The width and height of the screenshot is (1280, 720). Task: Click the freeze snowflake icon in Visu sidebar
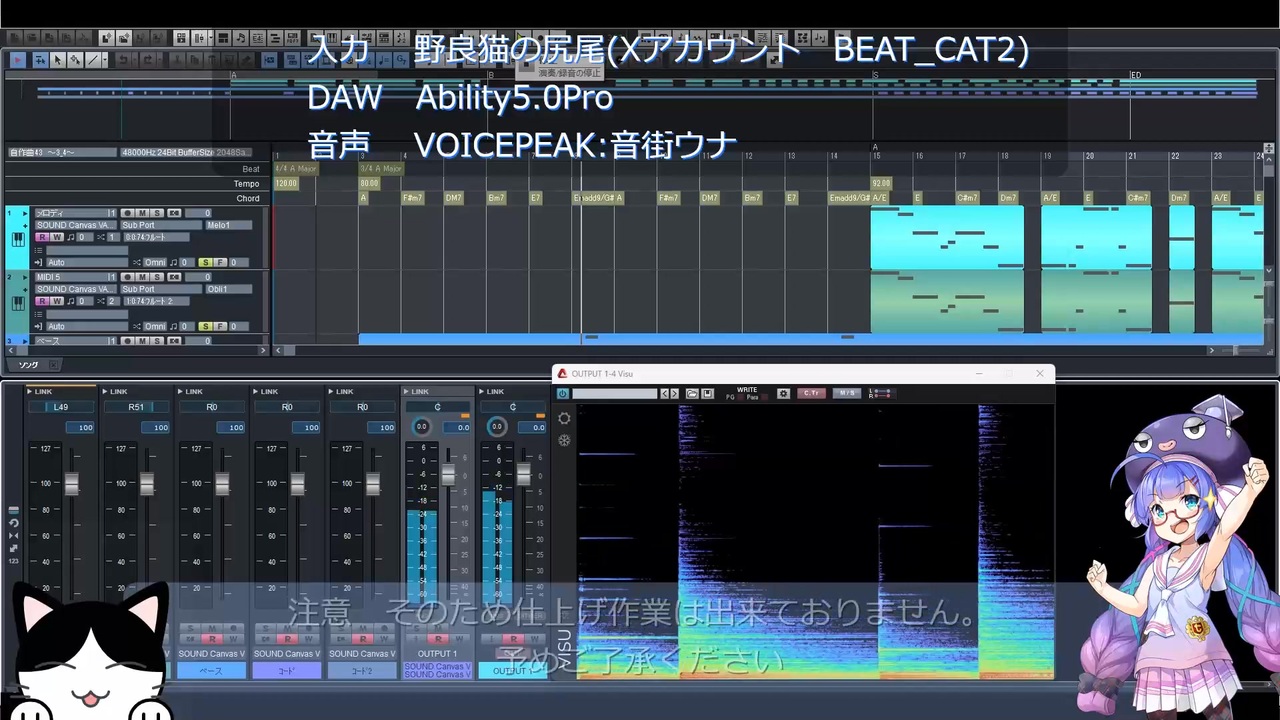click(x=564, y=440)
